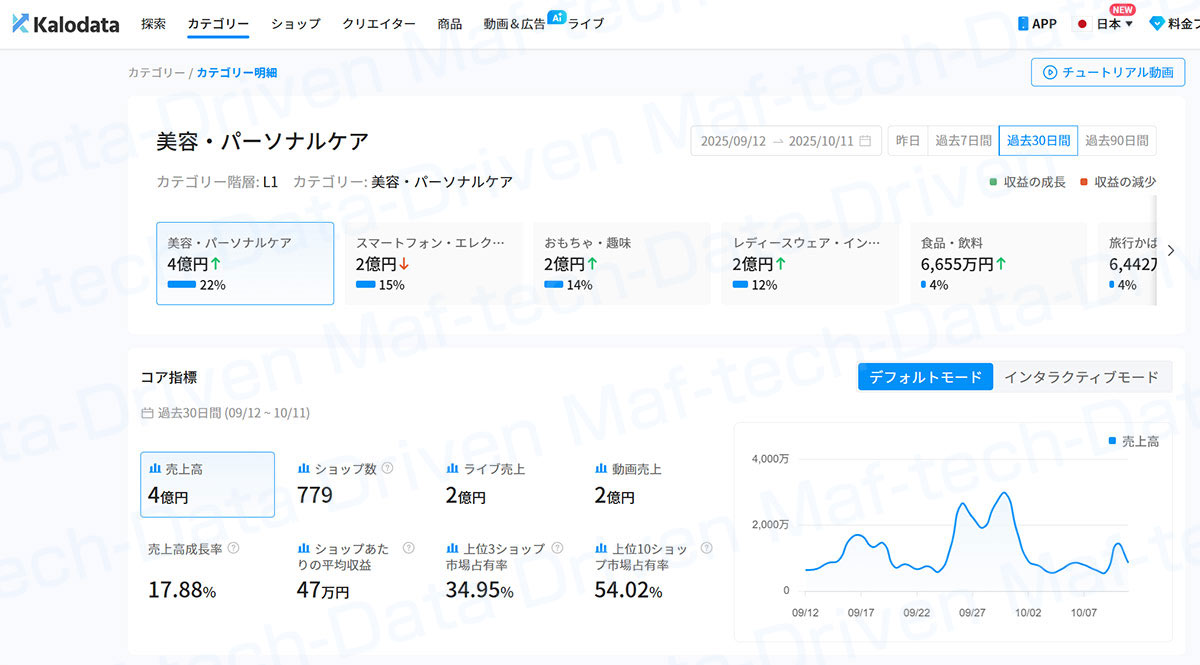1200x665 pixels.
Task: Select the 過去7日間 time range
Action: 963,141
